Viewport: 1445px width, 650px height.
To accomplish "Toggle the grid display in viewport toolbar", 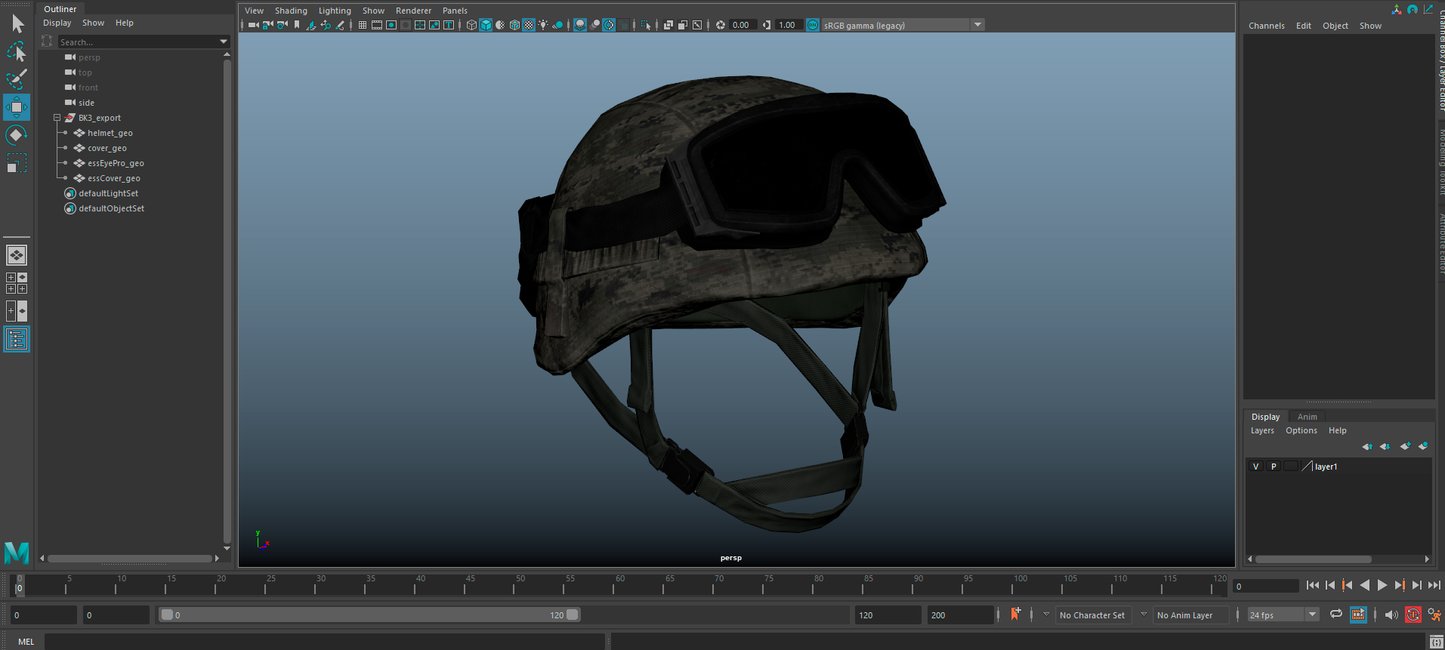I will [362, 24].
